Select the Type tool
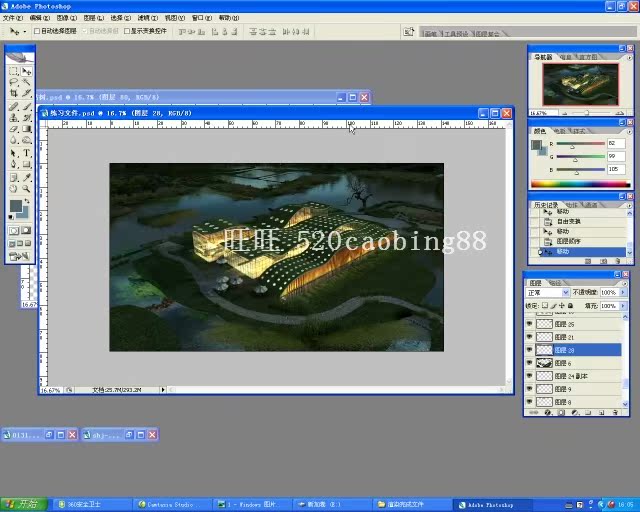Screen dimensions: 640x512 [x=27, y=153]
